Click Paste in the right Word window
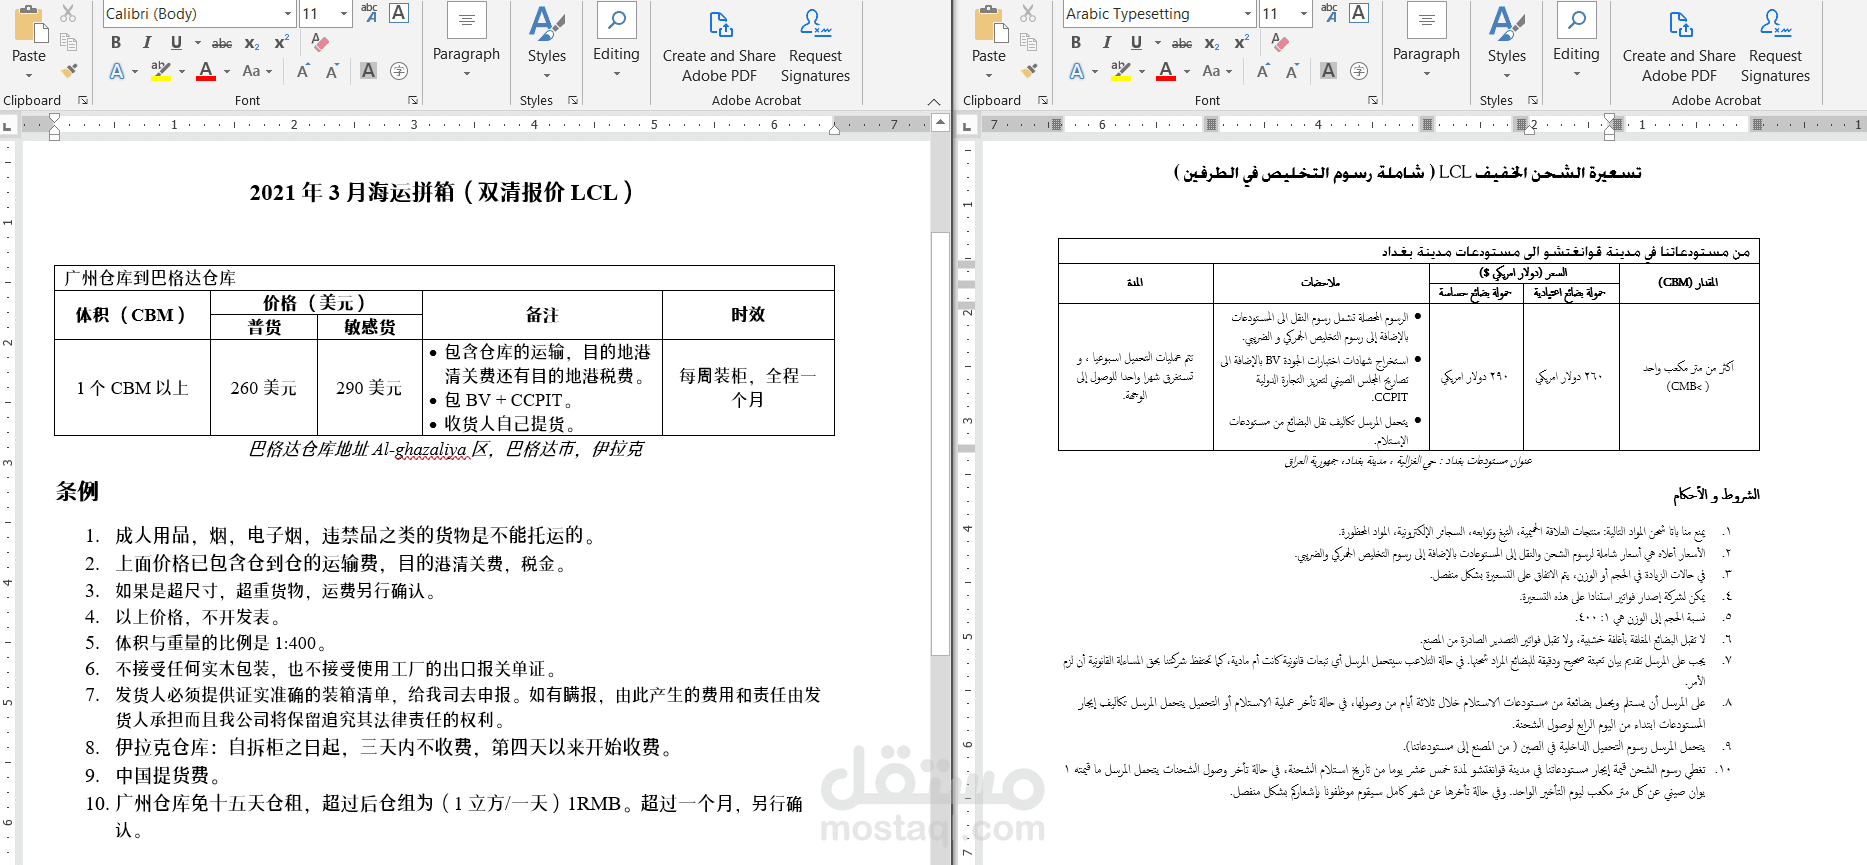Image resolution: width=1867 pixels, height=865 pixels. pyautogui.click(x=988, y=35)
